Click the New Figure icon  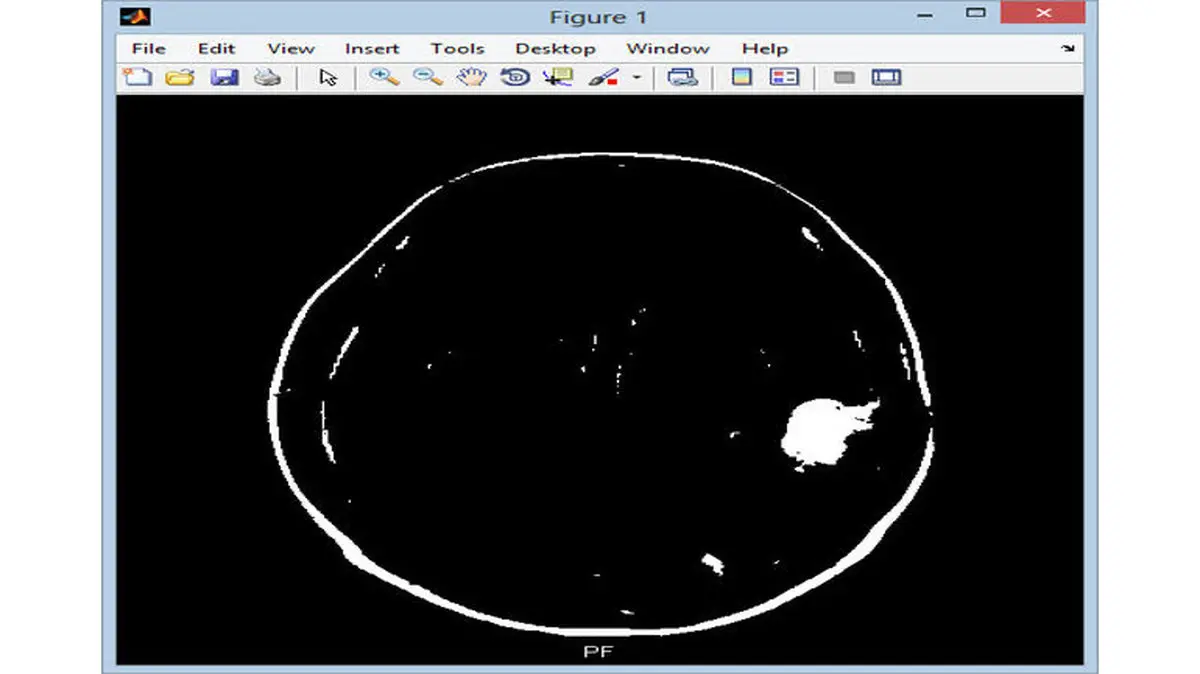(x=137, y=77)
